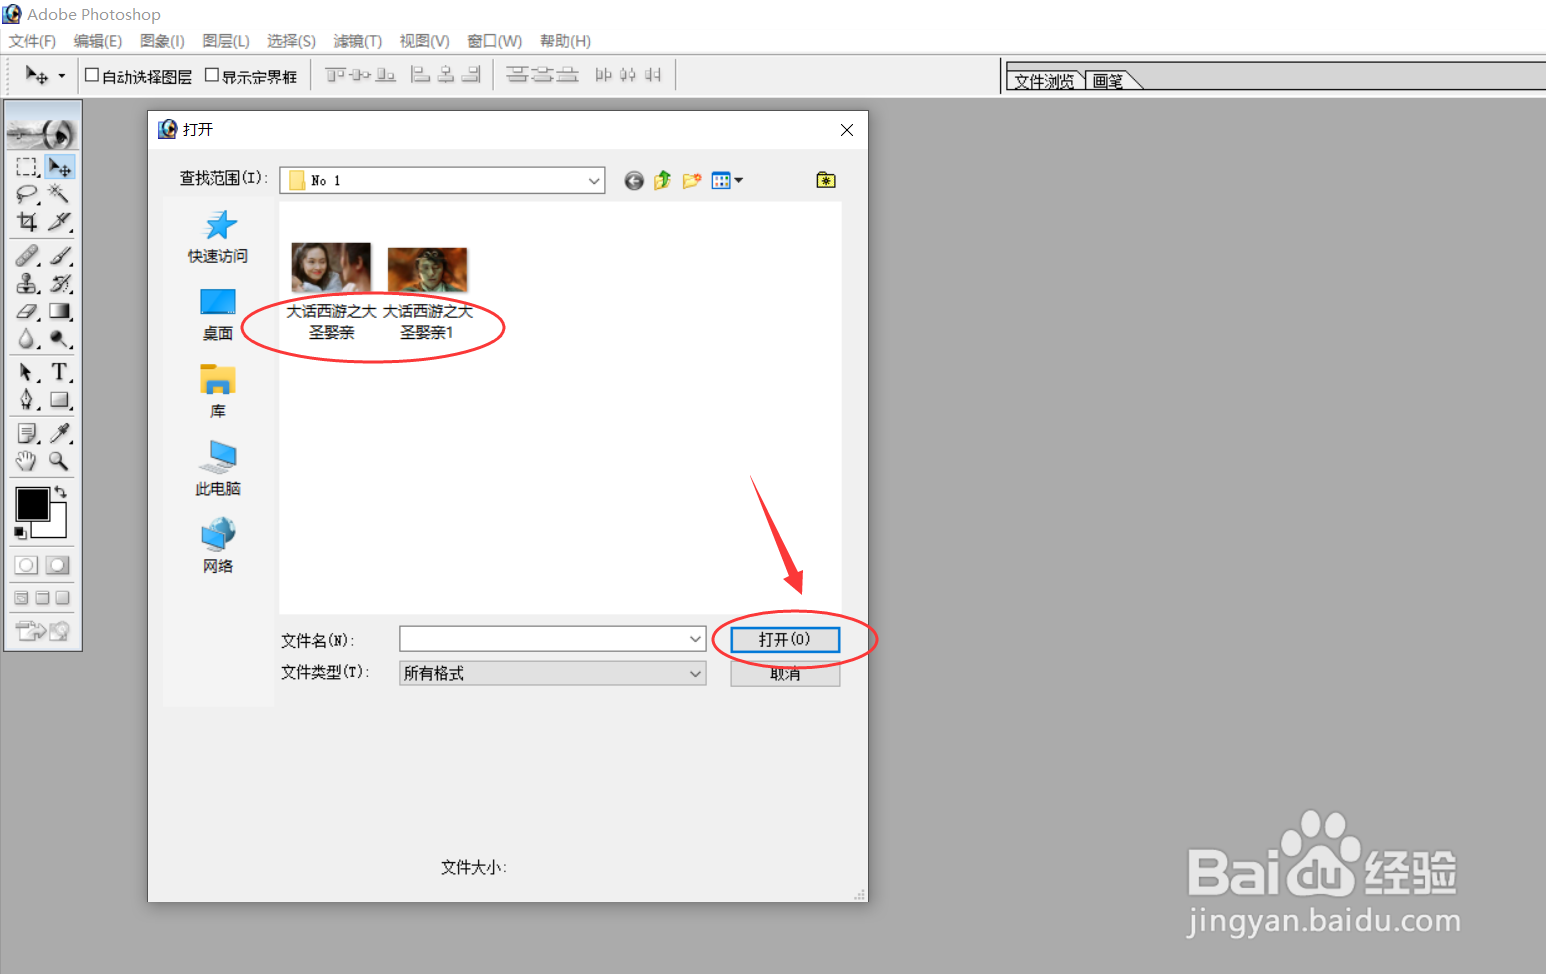Viewport: 1546px width, 974px height.
Task: Expand the 文件类型 format dropdown
Action: (x=695, y=674)
